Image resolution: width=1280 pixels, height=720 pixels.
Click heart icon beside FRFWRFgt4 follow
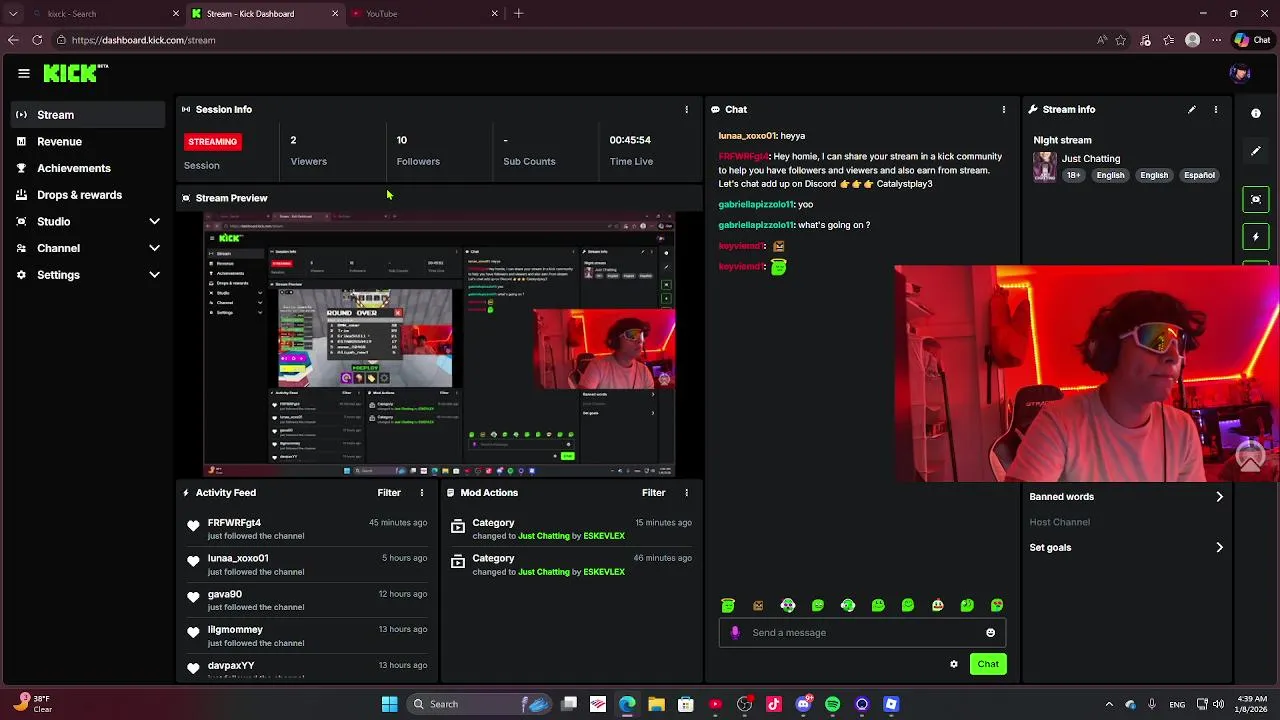coord(193,525)
